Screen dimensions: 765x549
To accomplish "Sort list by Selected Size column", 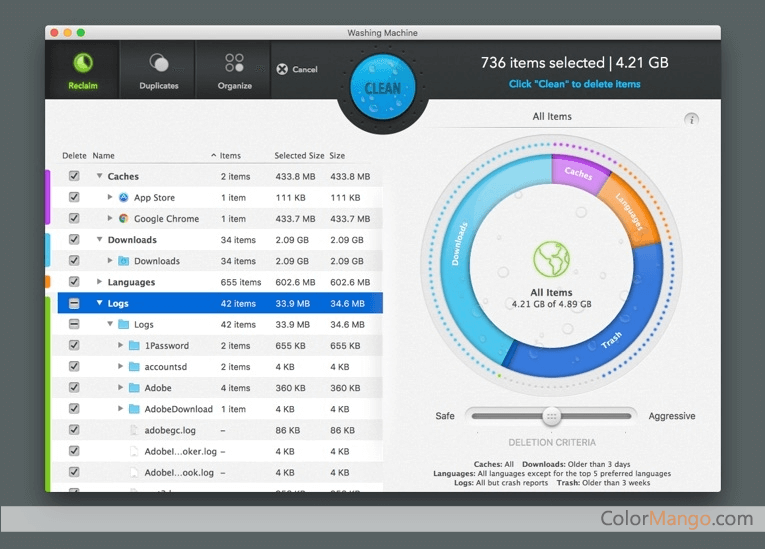I will click(x=299, y=156).
